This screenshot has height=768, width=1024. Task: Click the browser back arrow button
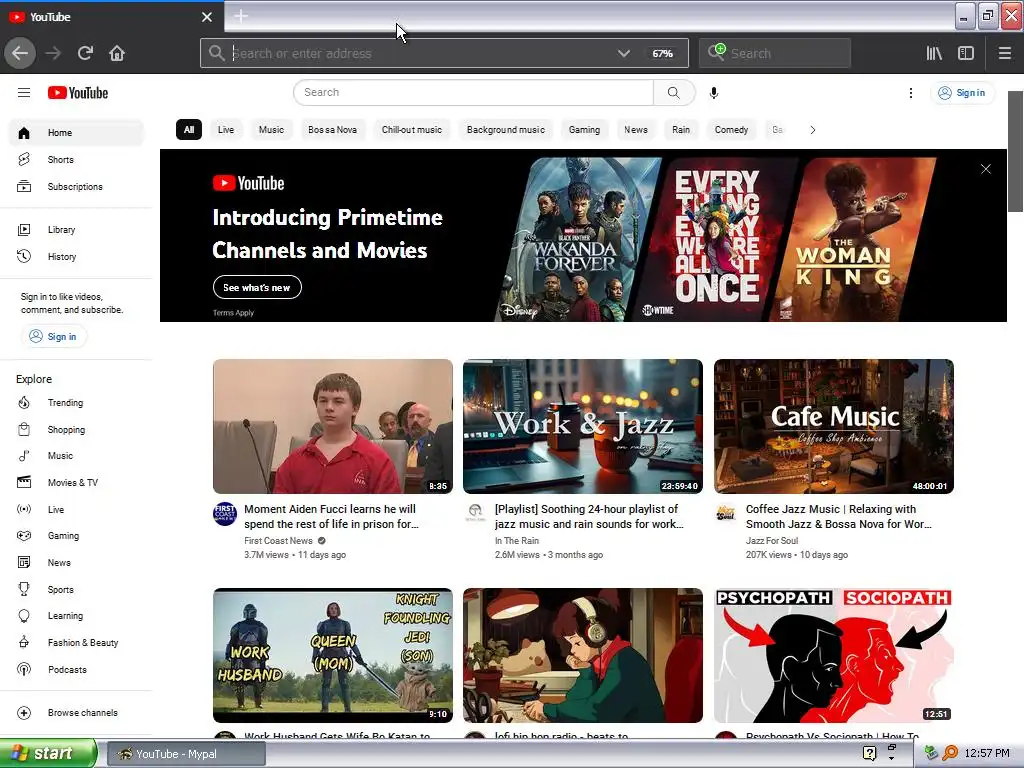pyautogui.click(x=20, y=53)
